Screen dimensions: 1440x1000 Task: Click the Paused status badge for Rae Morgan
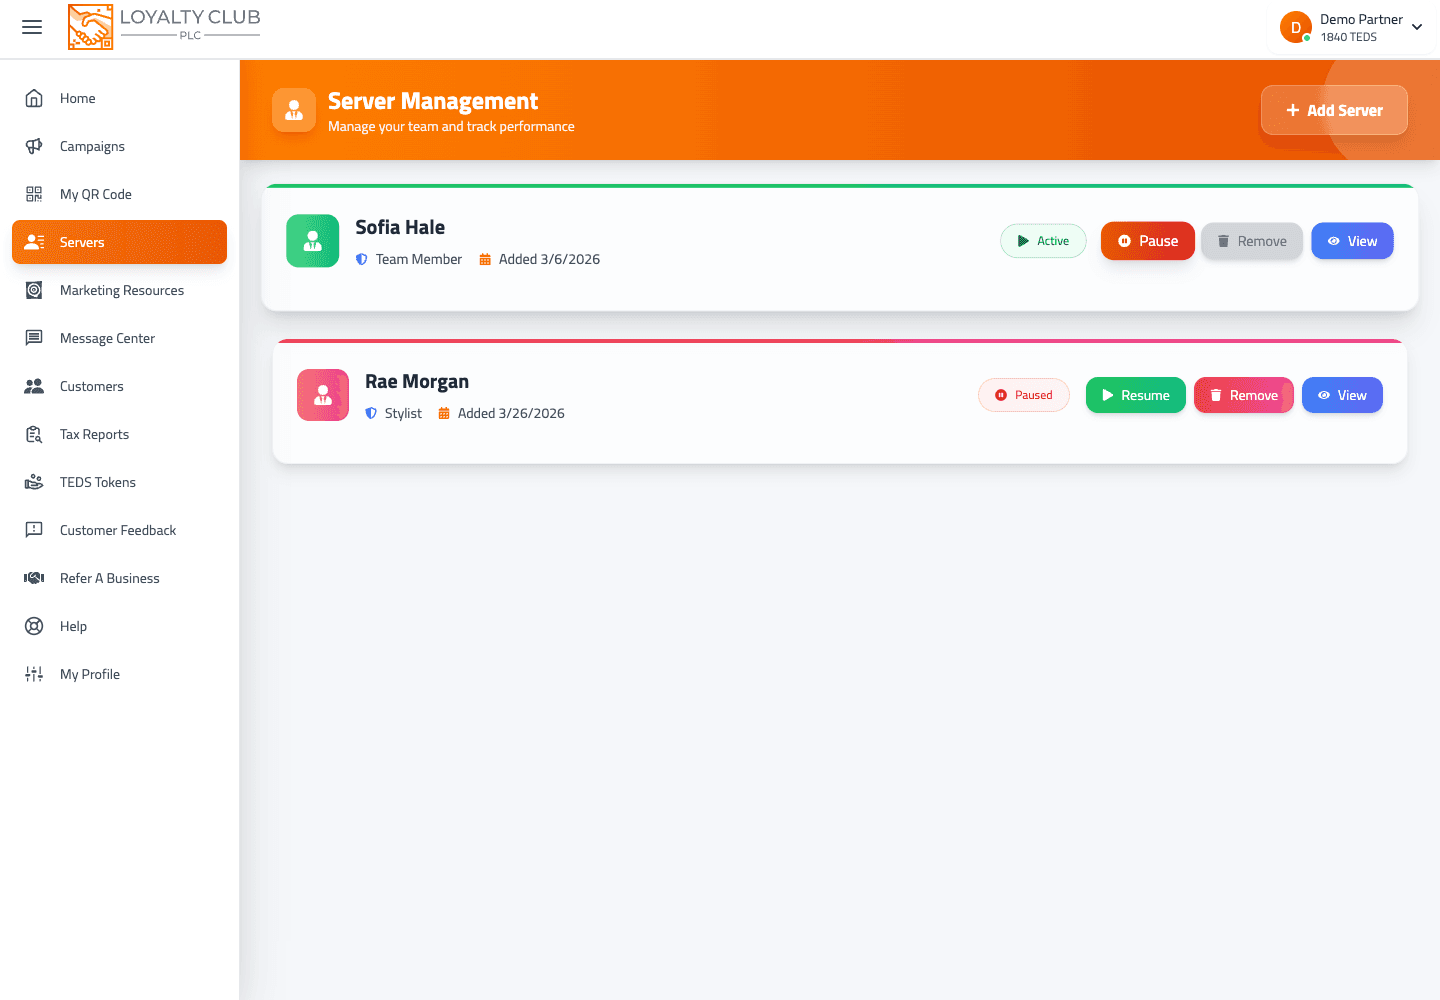tap(1023, 395)
